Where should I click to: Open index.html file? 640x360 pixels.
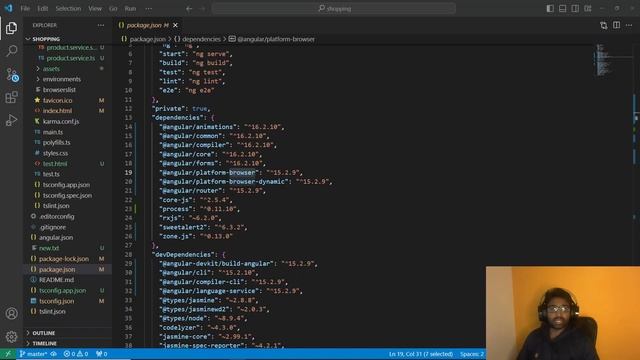click(x=67, y=111)
